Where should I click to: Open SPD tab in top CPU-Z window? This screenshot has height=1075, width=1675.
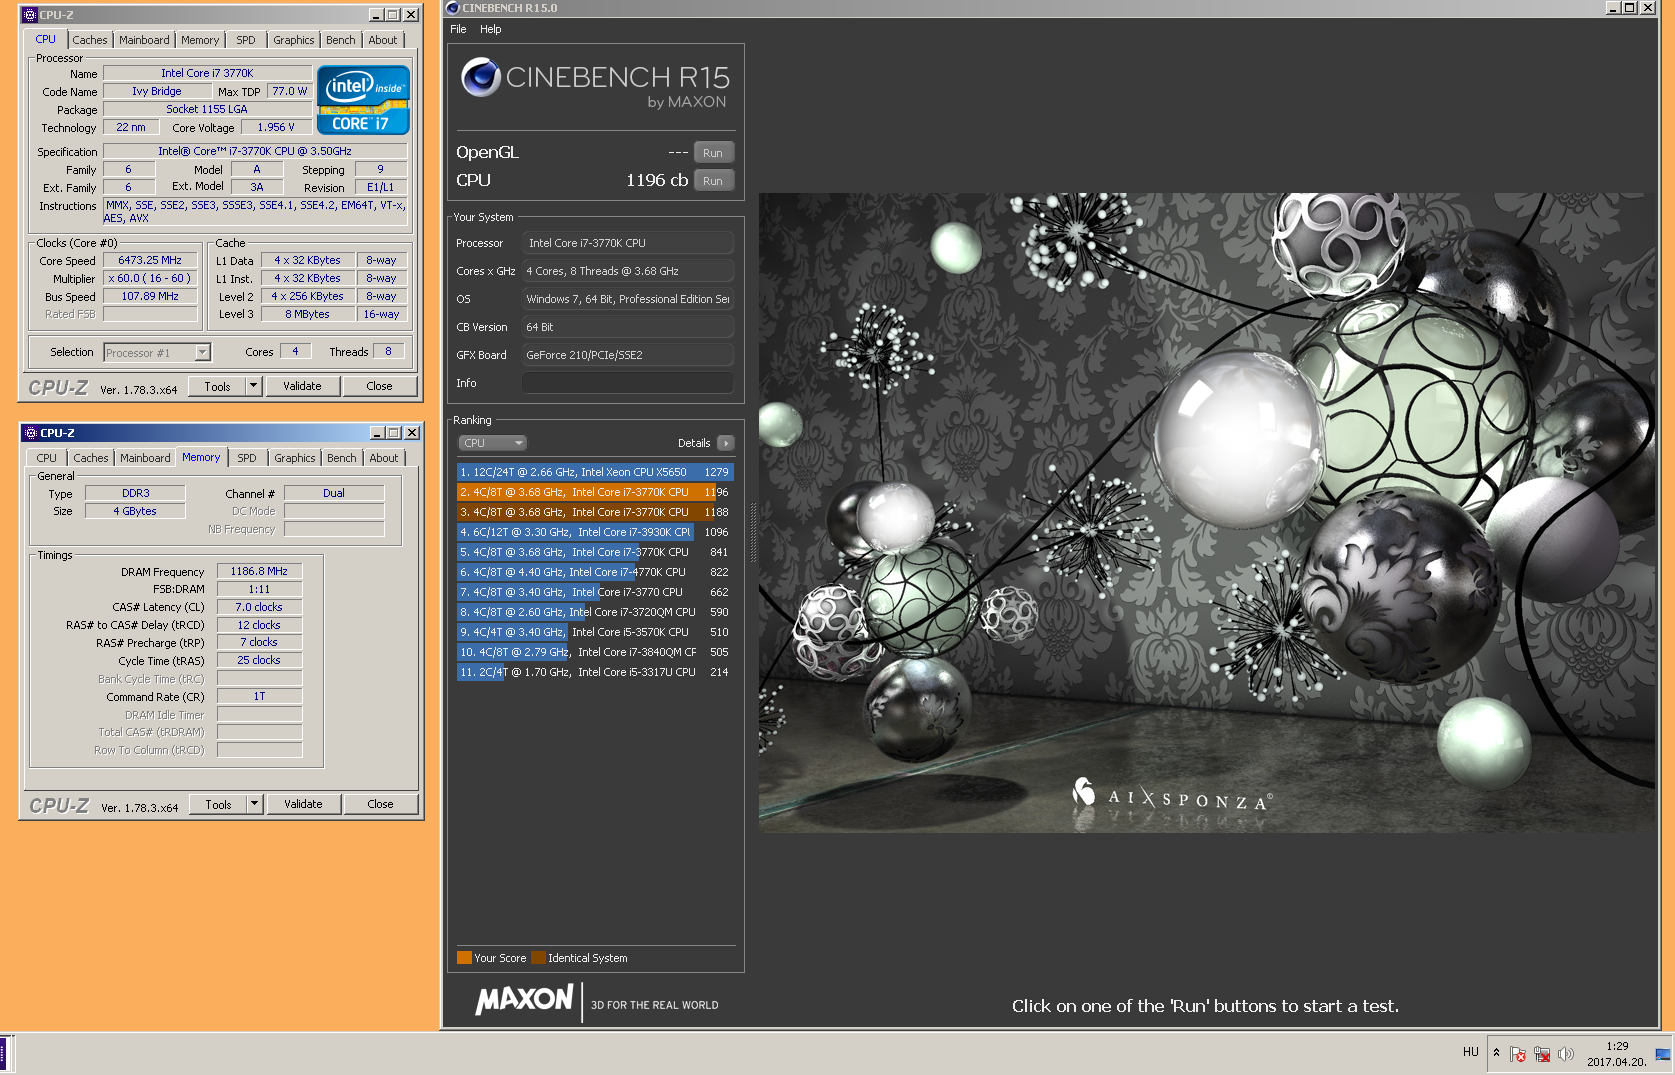(246, 40)
